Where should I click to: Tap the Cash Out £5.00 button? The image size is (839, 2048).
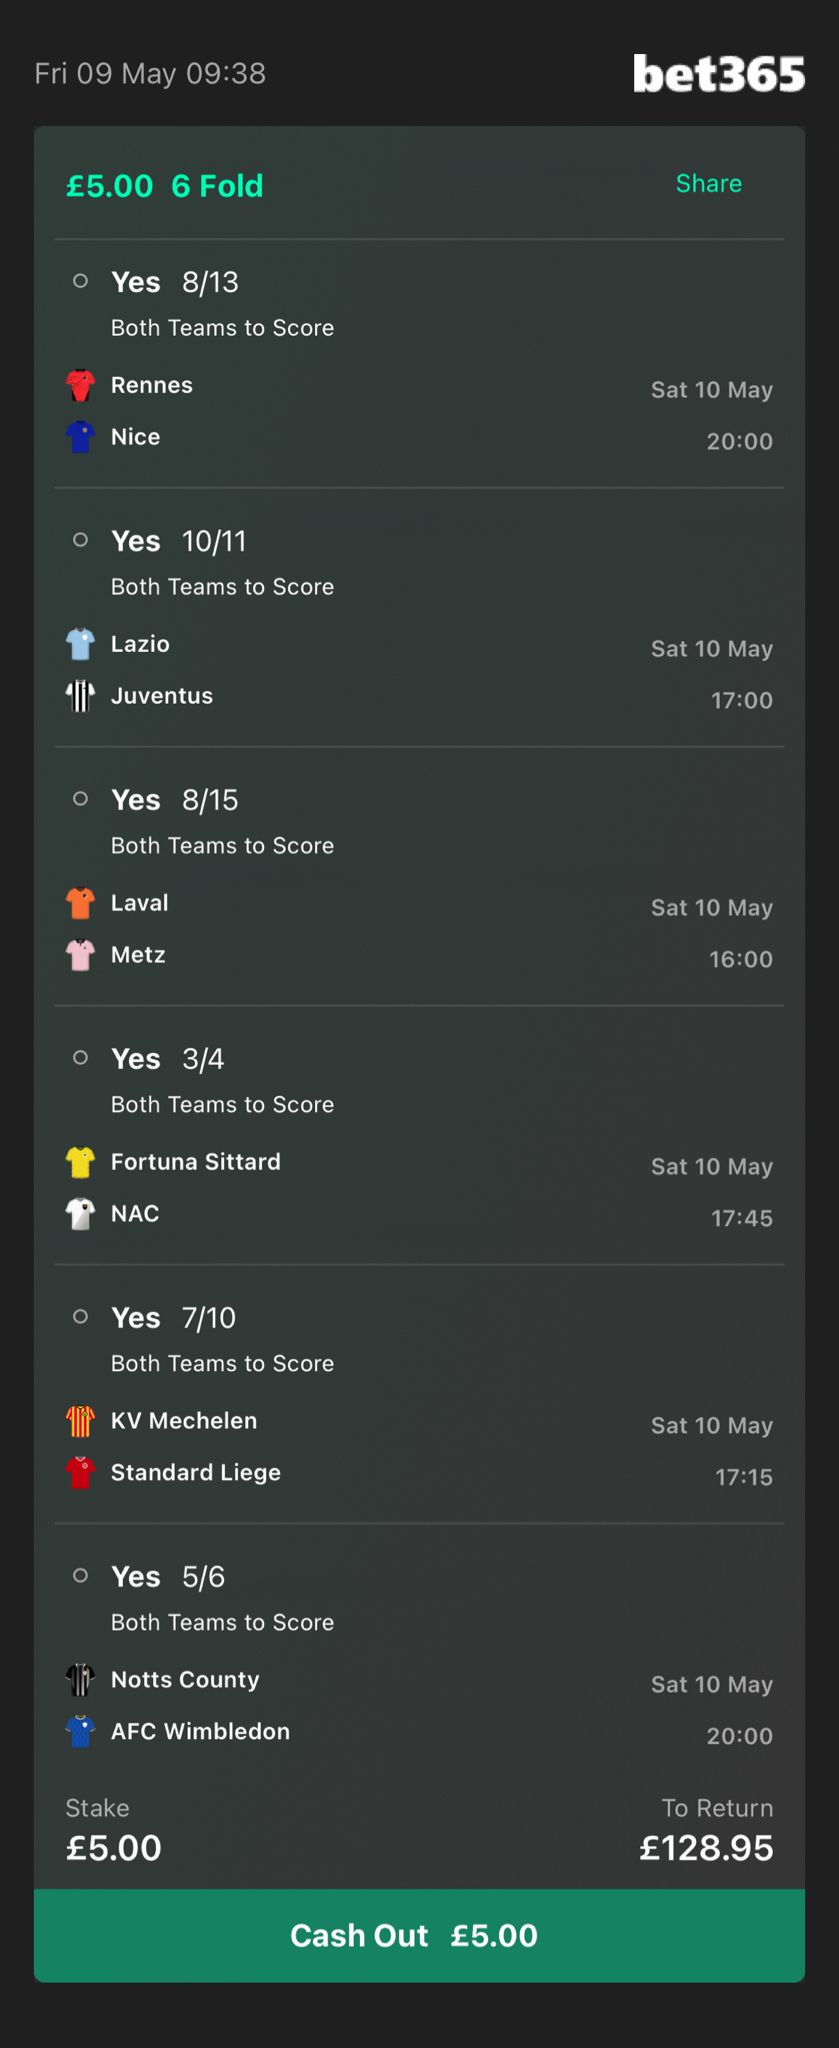(x=419, y=1935)
